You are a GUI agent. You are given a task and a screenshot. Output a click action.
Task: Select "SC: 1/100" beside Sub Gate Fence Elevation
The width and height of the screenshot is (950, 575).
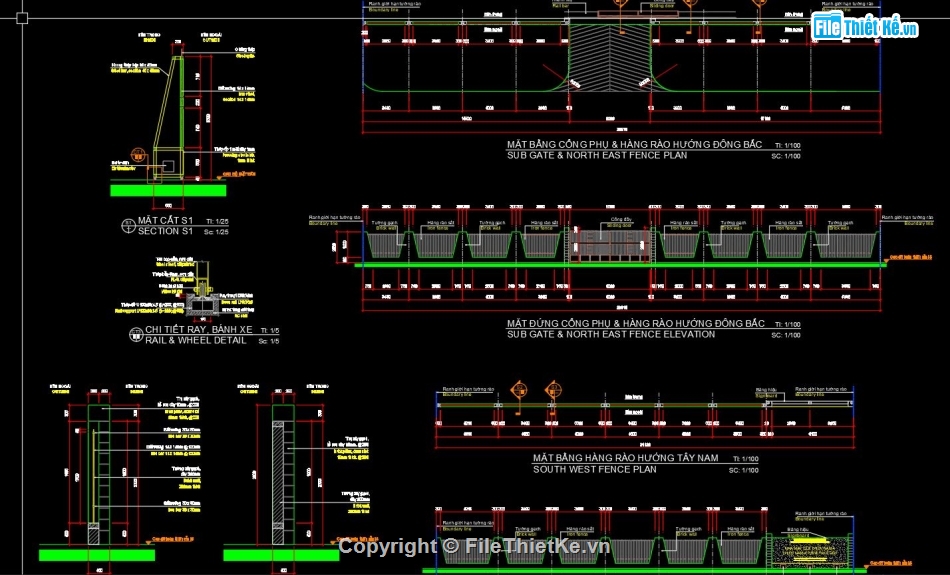coord(786,335)
